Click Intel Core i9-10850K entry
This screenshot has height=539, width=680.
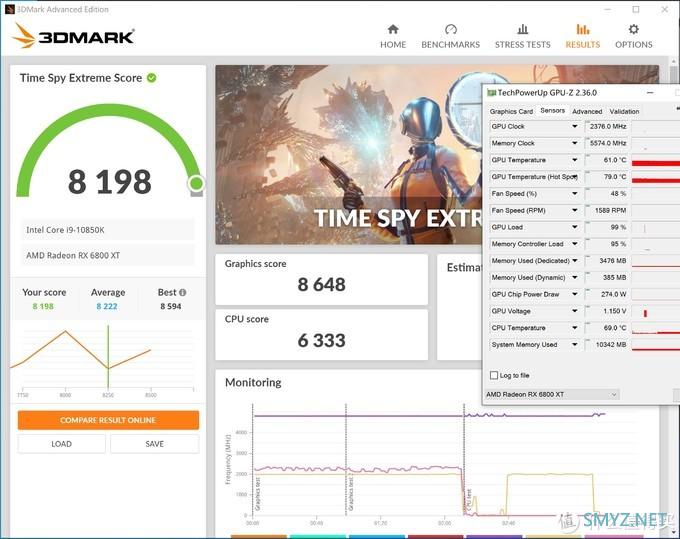click(108, 230)
